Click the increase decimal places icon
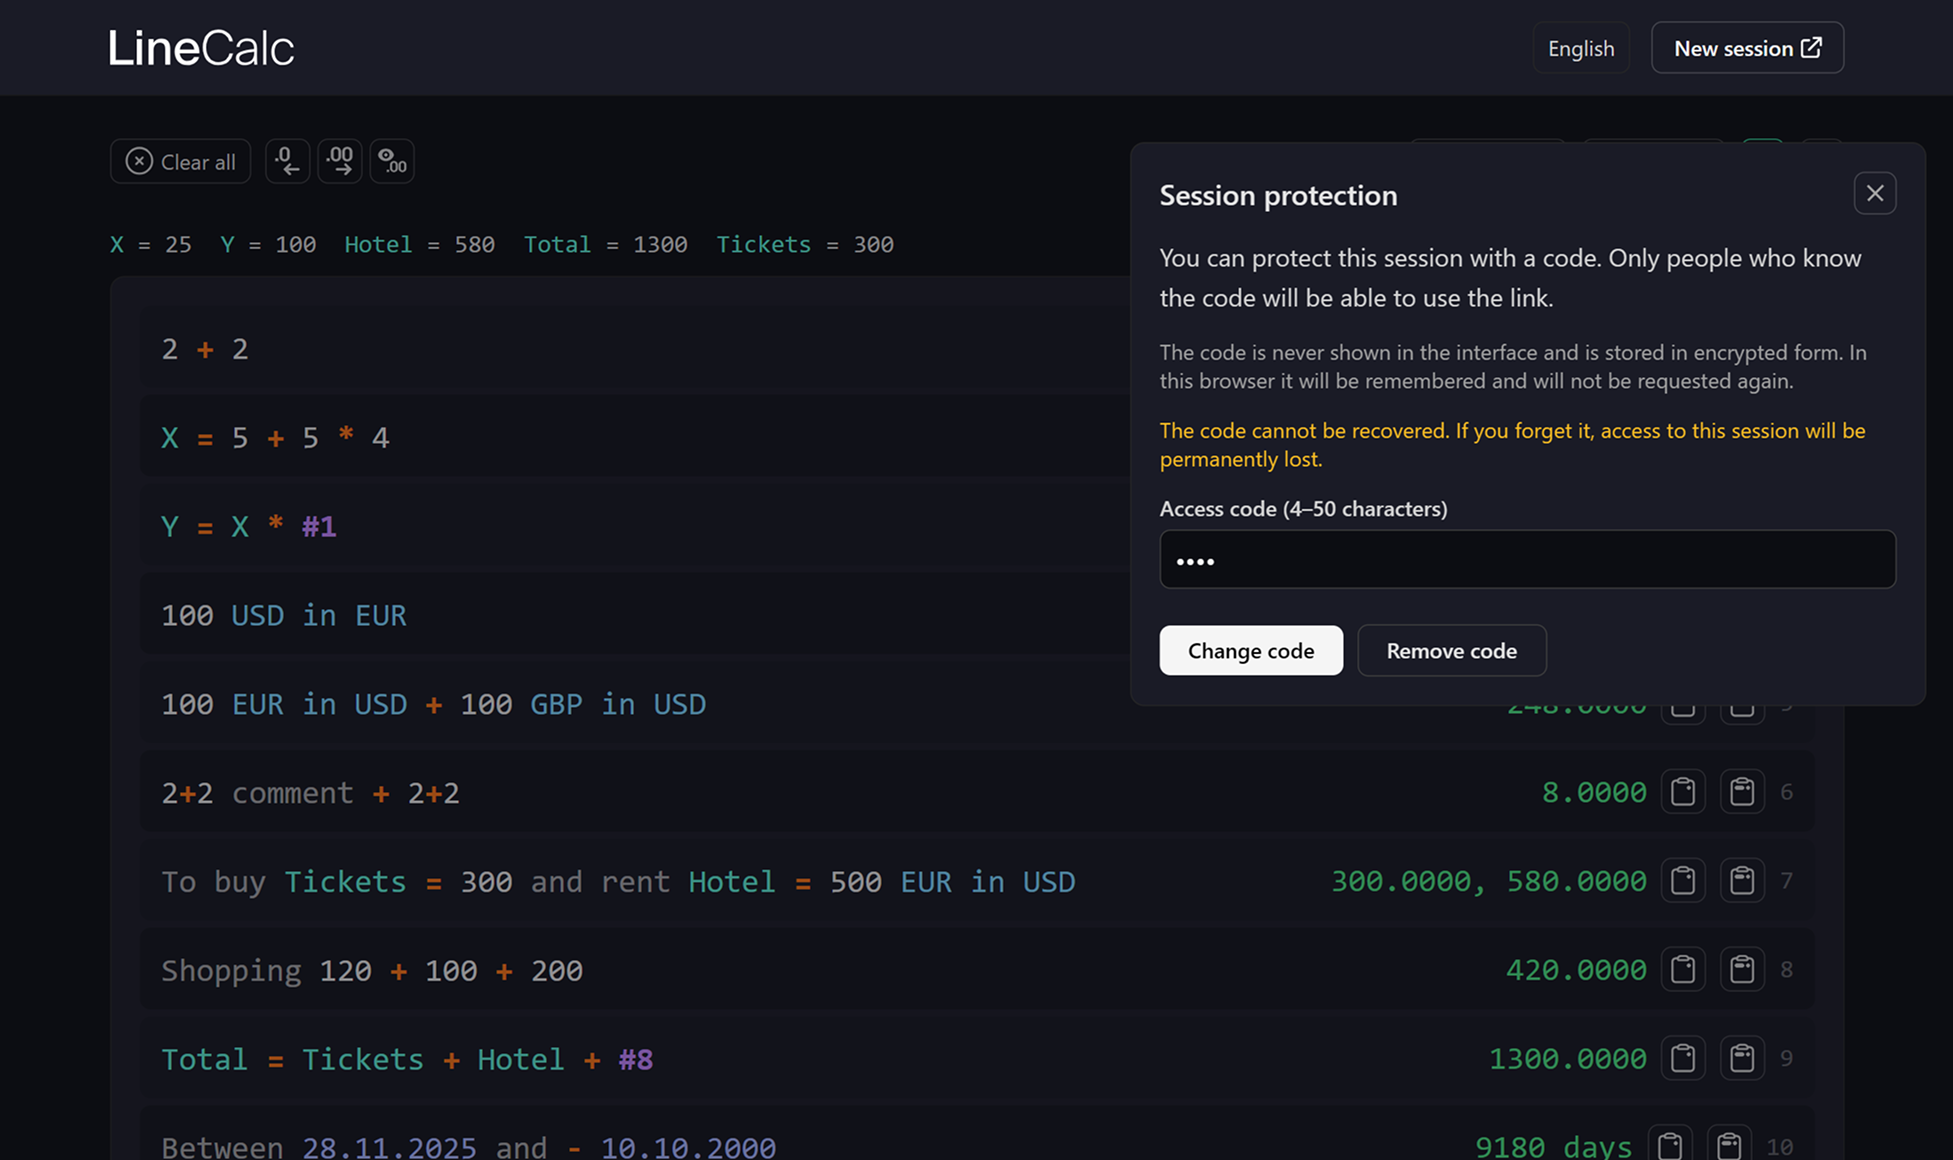The image size is (1953, 1160). 339,161
